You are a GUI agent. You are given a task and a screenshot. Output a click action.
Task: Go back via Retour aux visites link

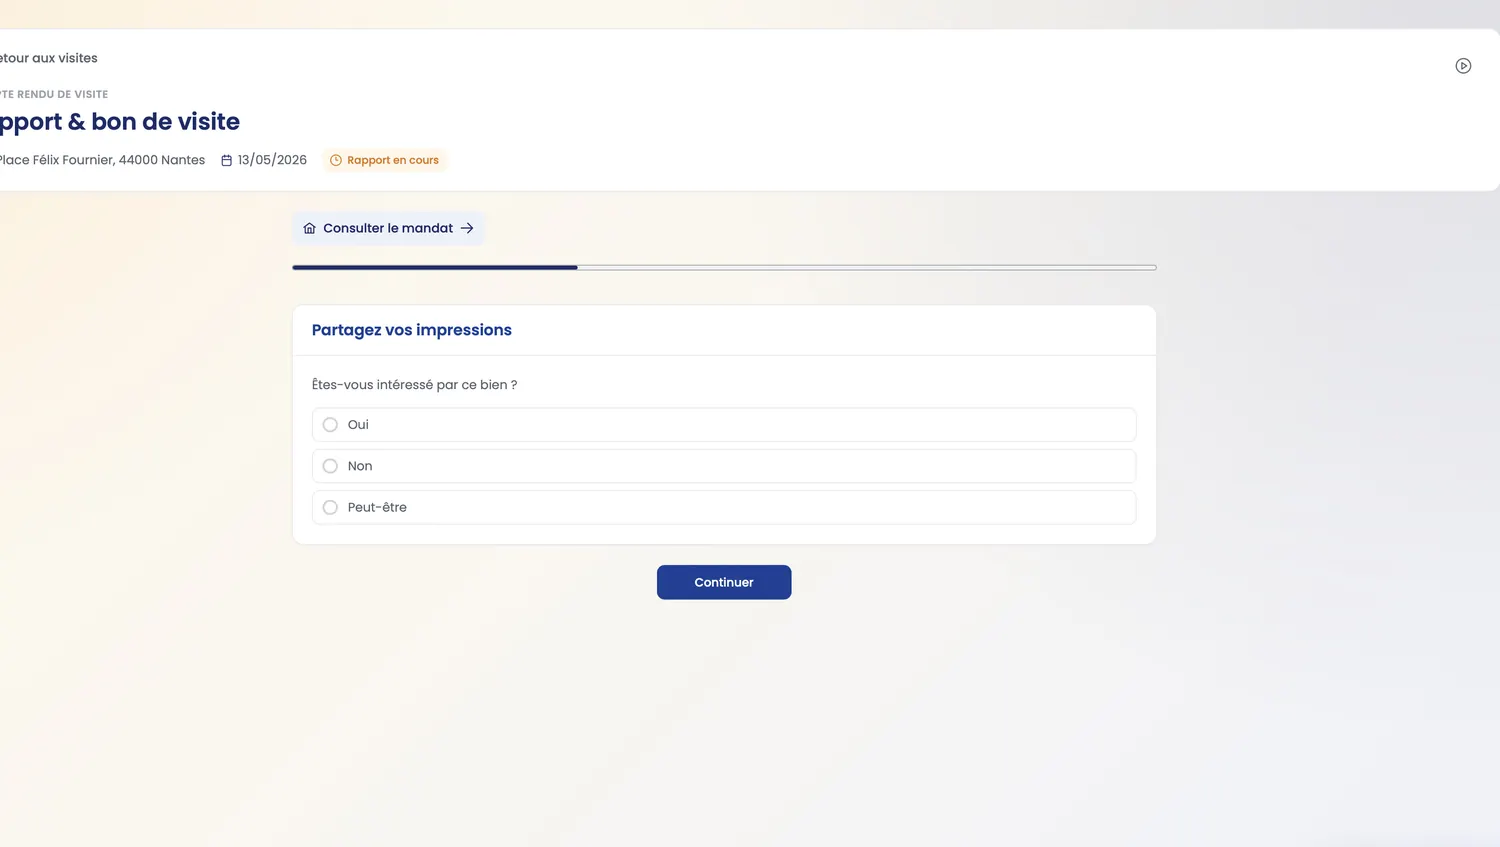pos(48,58)
